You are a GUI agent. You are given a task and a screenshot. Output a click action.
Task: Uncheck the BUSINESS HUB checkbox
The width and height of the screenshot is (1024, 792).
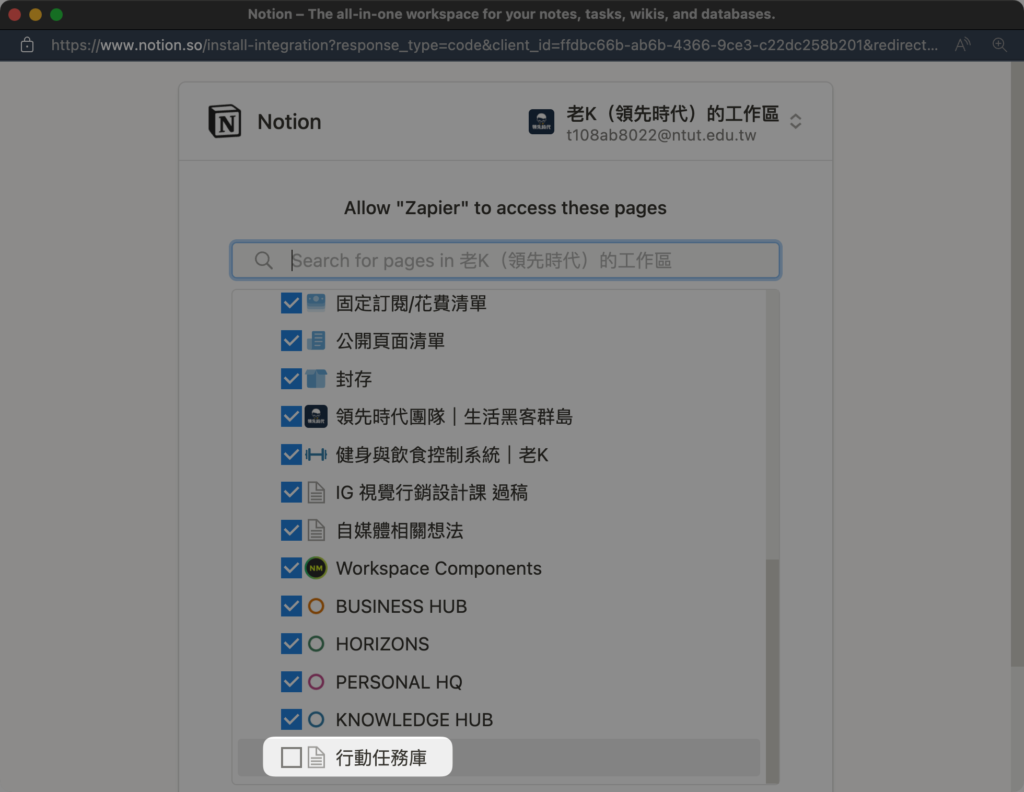pyautogui.click(x=291, y=606)
